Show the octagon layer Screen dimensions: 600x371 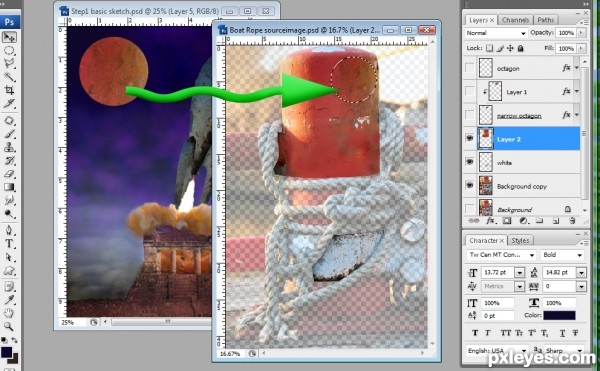(x=470, y=68)
